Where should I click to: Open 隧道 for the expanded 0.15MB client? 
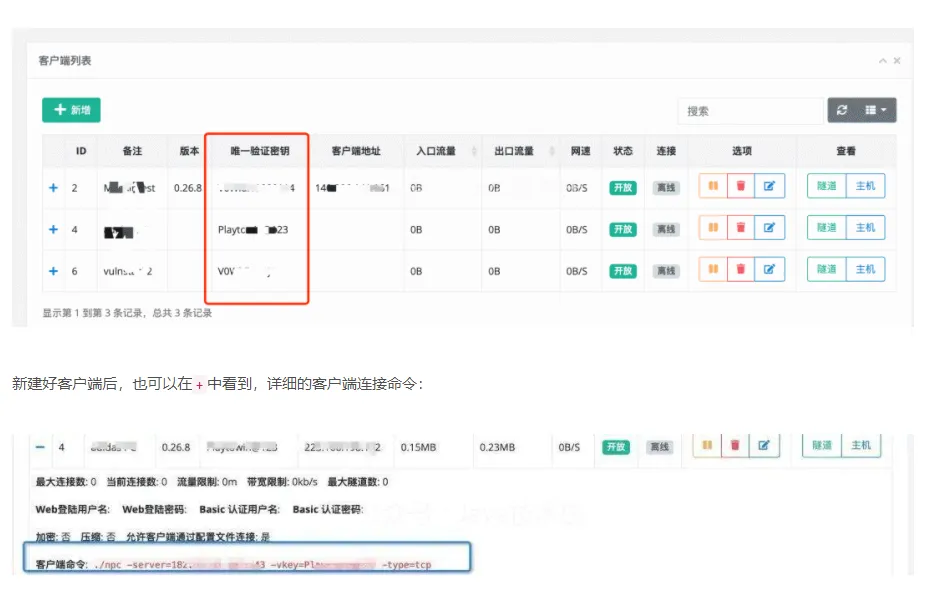click(822, 445)
